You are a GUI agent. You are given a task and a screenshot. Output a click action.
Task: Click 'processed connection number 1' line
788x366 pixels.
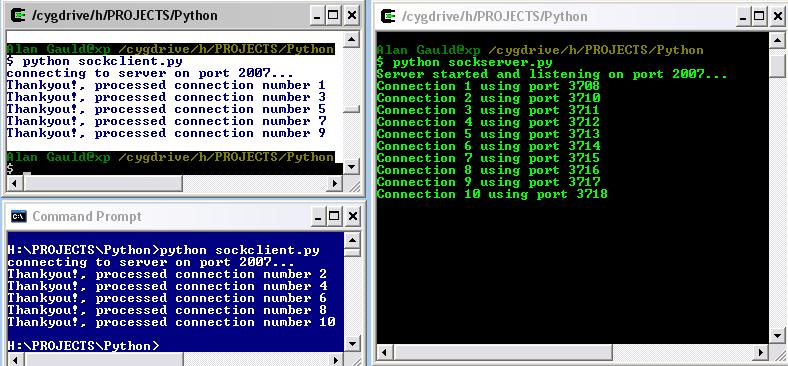tap(166, 85)
